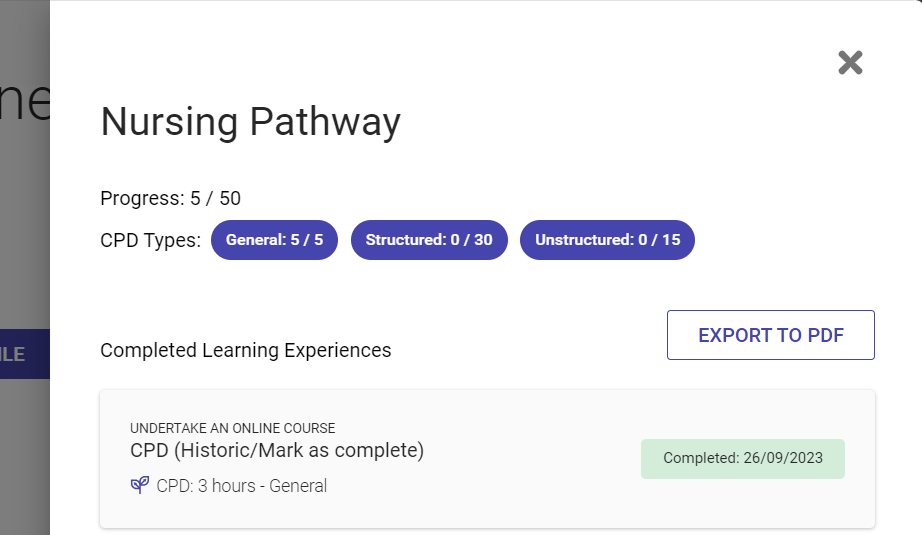Select the Unstructured: 0 / 15 chip
The height and width of the screenshot is (535, 922).
607,240
